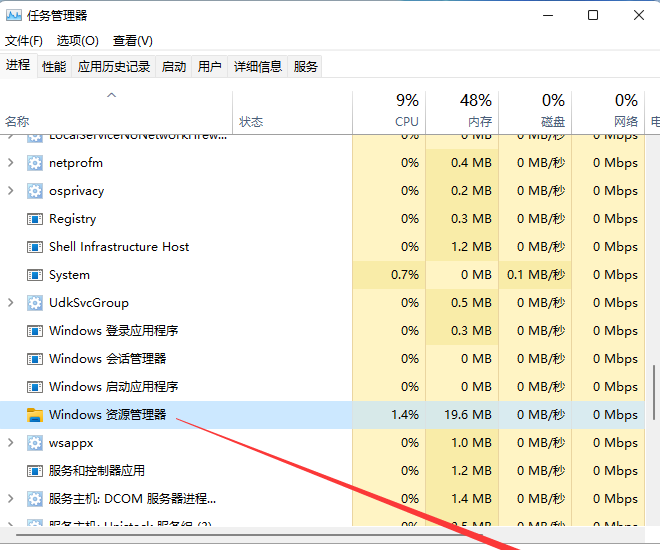The height and width of the screenshot is (550, 660).
Task: Switch to the 启动 tab
Action: (174, 67)
